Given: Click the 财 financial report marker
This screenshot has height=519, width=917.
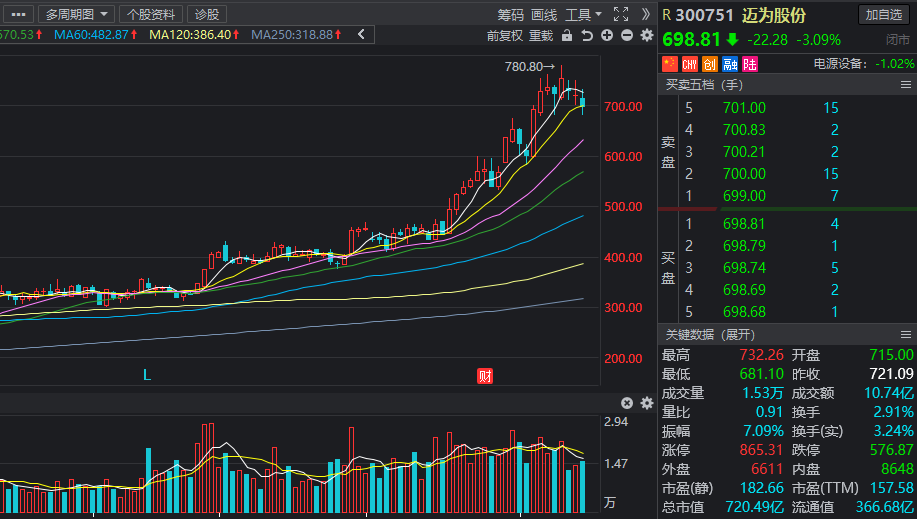Looking at the screenshot, I should (x=485, y=376).
